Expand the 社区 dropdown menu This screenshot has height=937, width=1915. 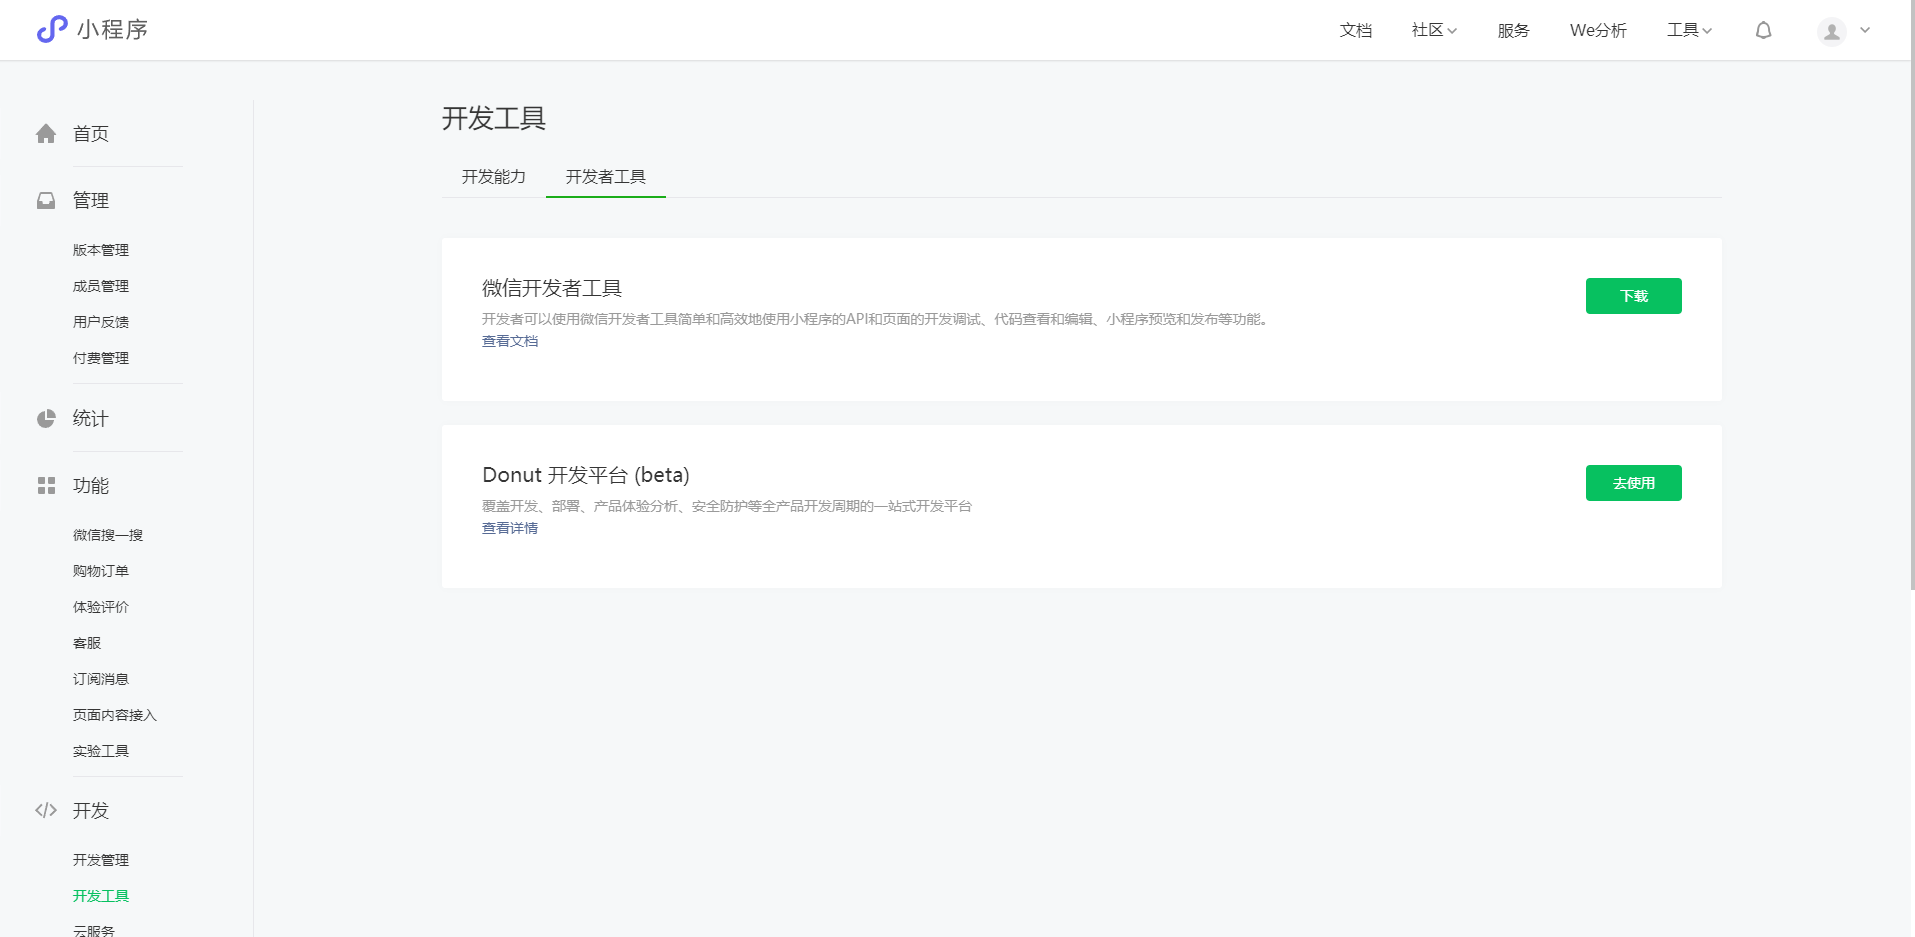pyautogui.click(x=1434, y=30)
